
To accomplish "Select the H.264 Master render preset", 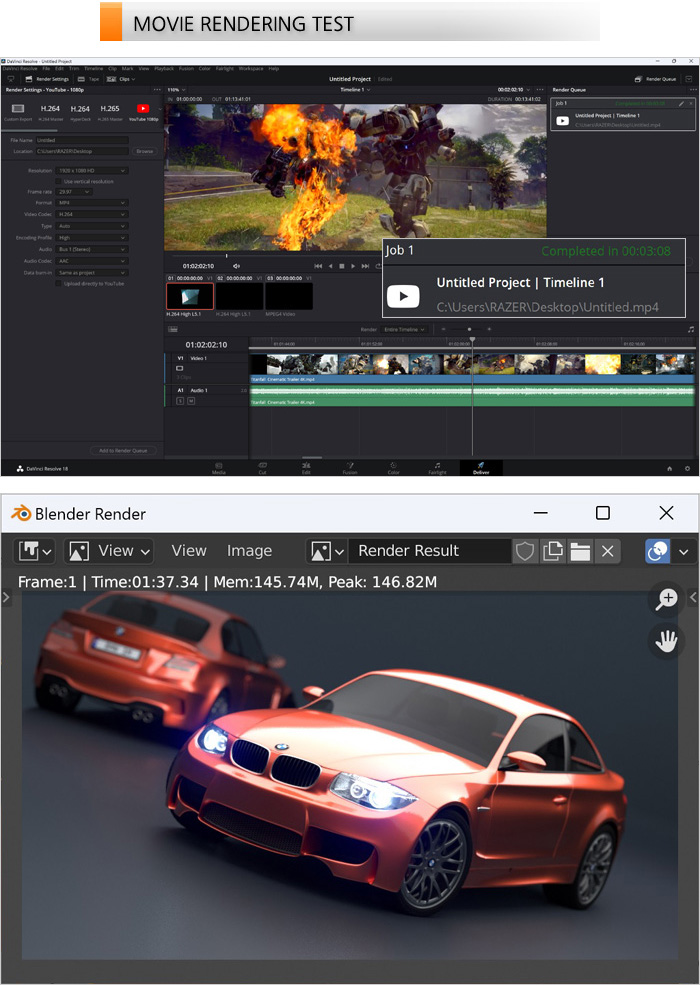I will tap(50, 112).
